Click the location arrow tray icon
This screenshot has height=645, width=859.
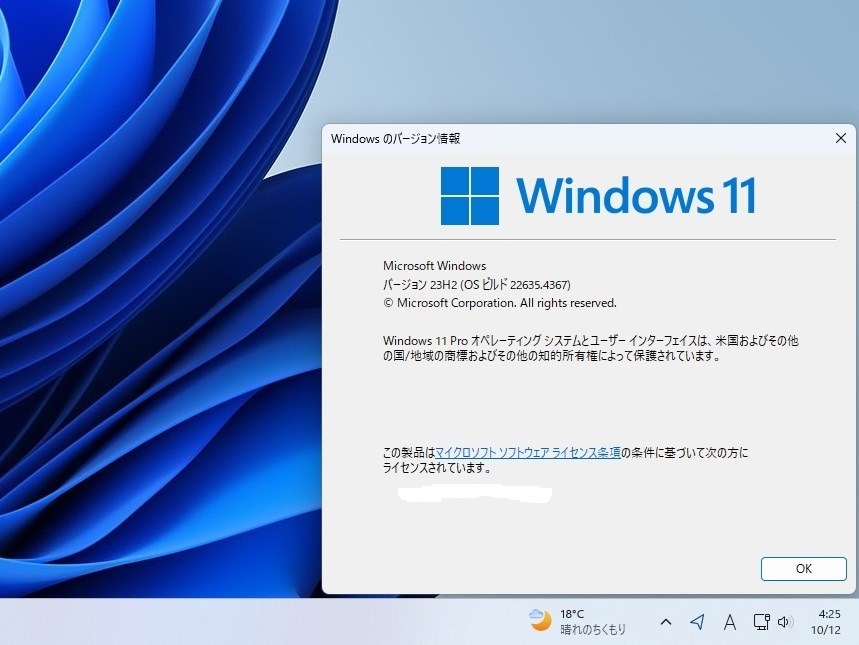[697, 622]
